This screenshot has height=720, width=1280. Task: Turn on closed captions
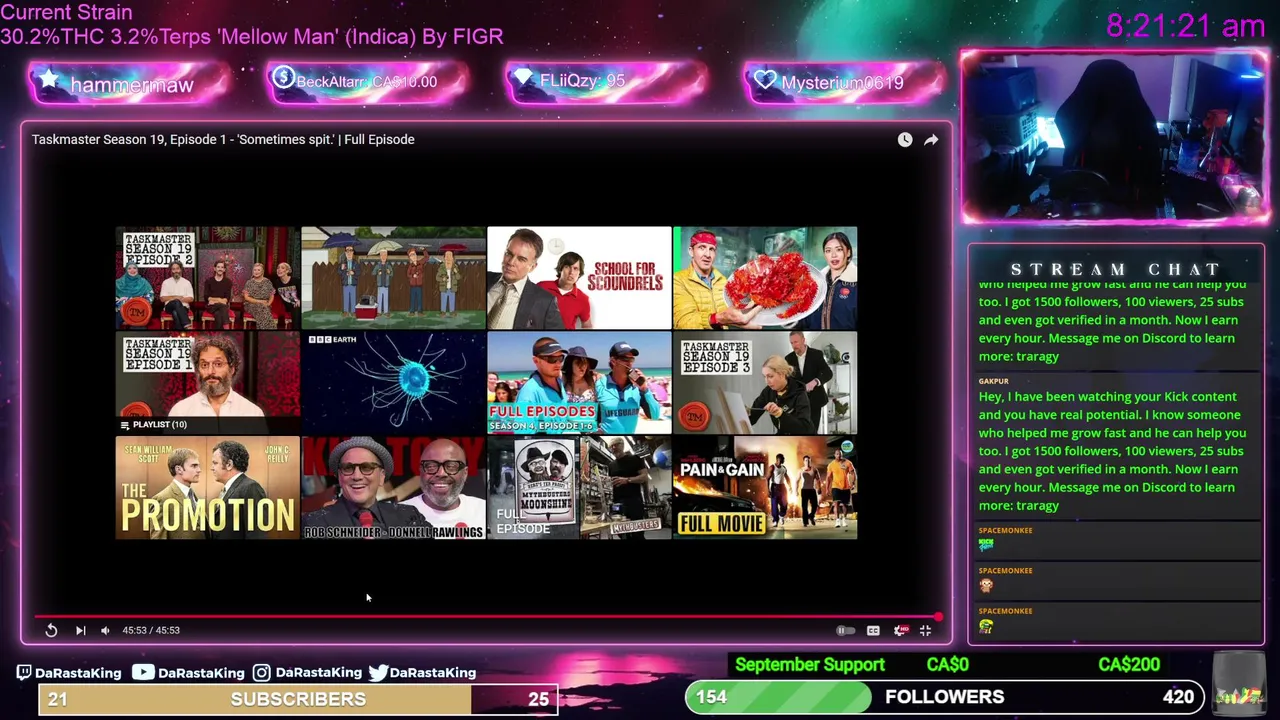coord(873,630)
